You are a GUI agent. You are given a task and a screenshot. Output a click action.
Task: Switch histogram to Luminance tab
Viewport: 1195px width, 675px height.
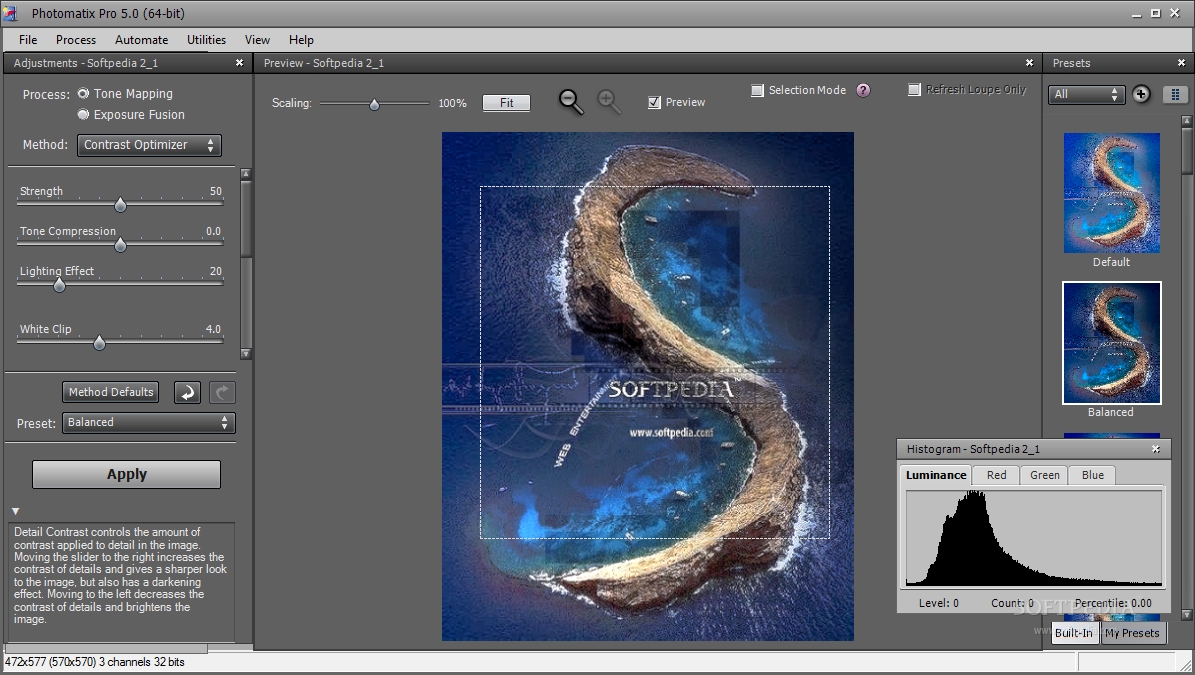click(936, 475)
